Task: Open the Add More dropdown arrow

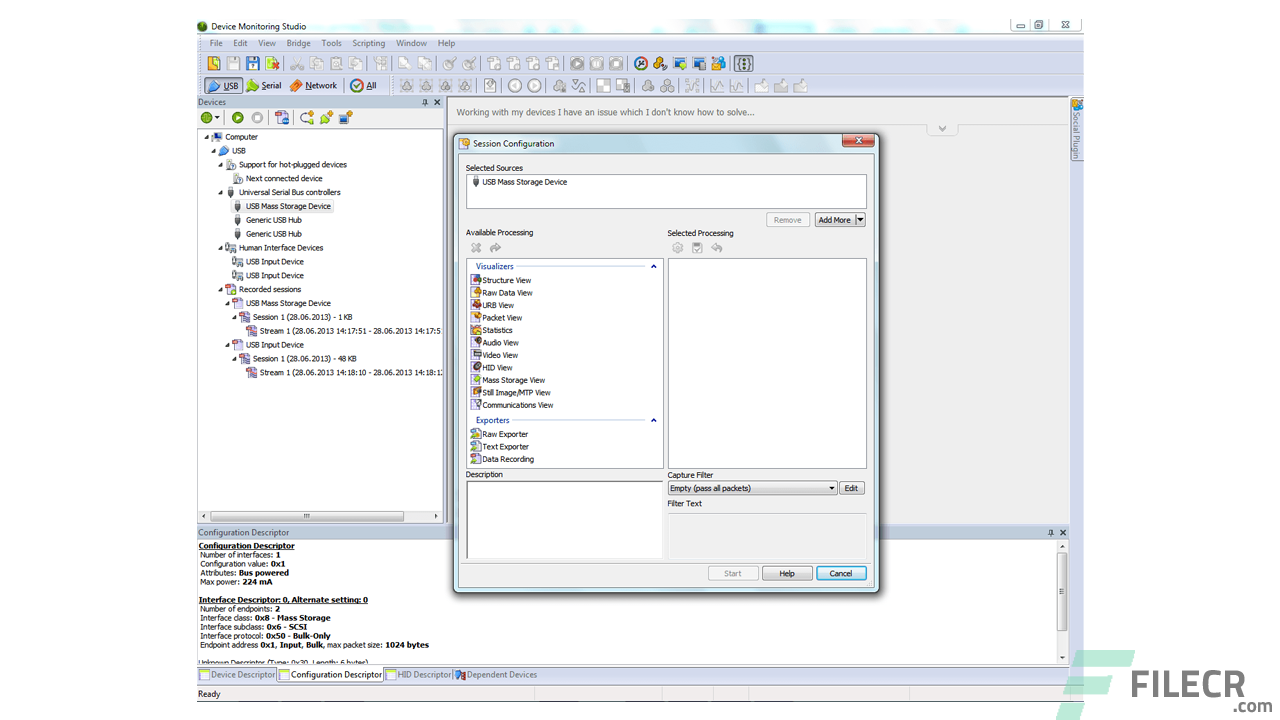Action: click(860, 220)
